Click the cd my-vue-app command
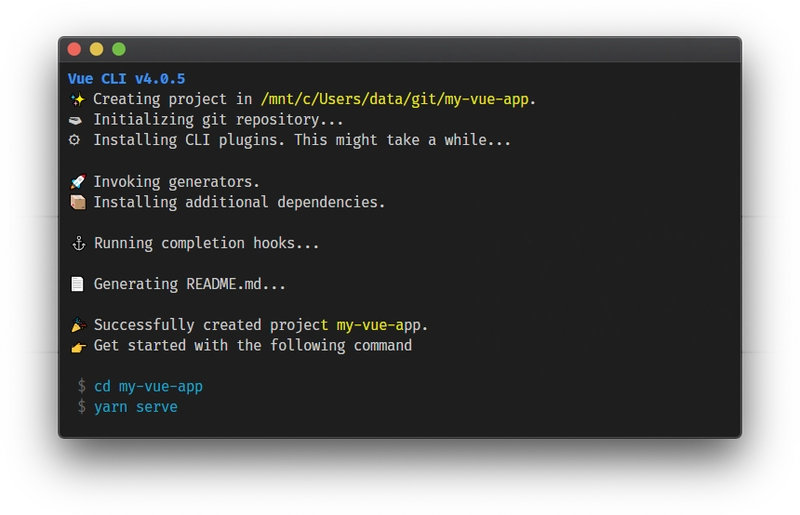The width and height of the screenshot is (800, 515). (148, 386)
